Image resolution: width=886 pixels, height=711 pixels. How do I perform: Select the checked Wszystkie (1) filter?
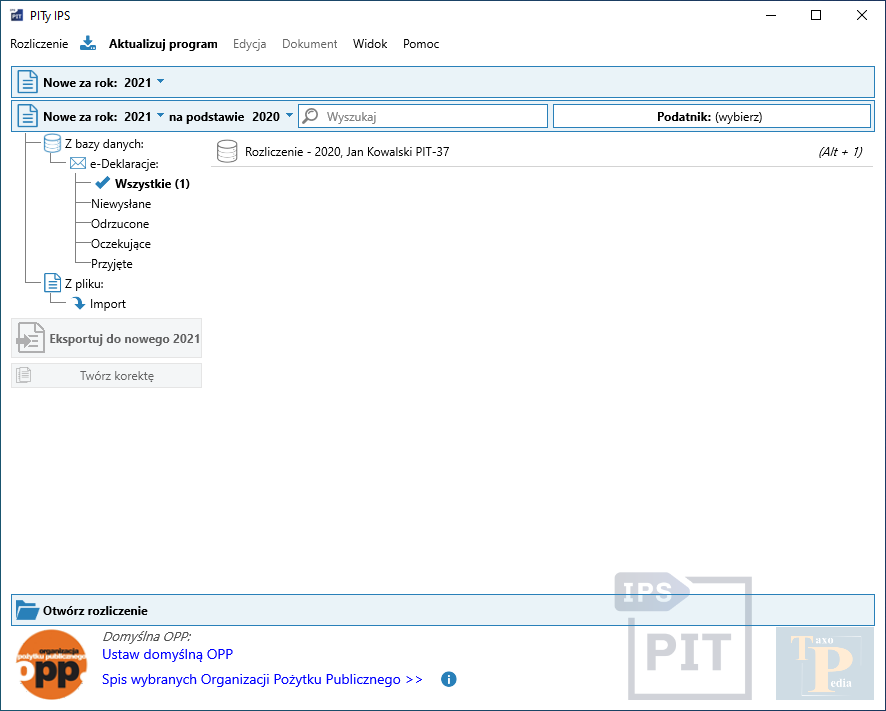pyautogui.click(x=151, y=184)
